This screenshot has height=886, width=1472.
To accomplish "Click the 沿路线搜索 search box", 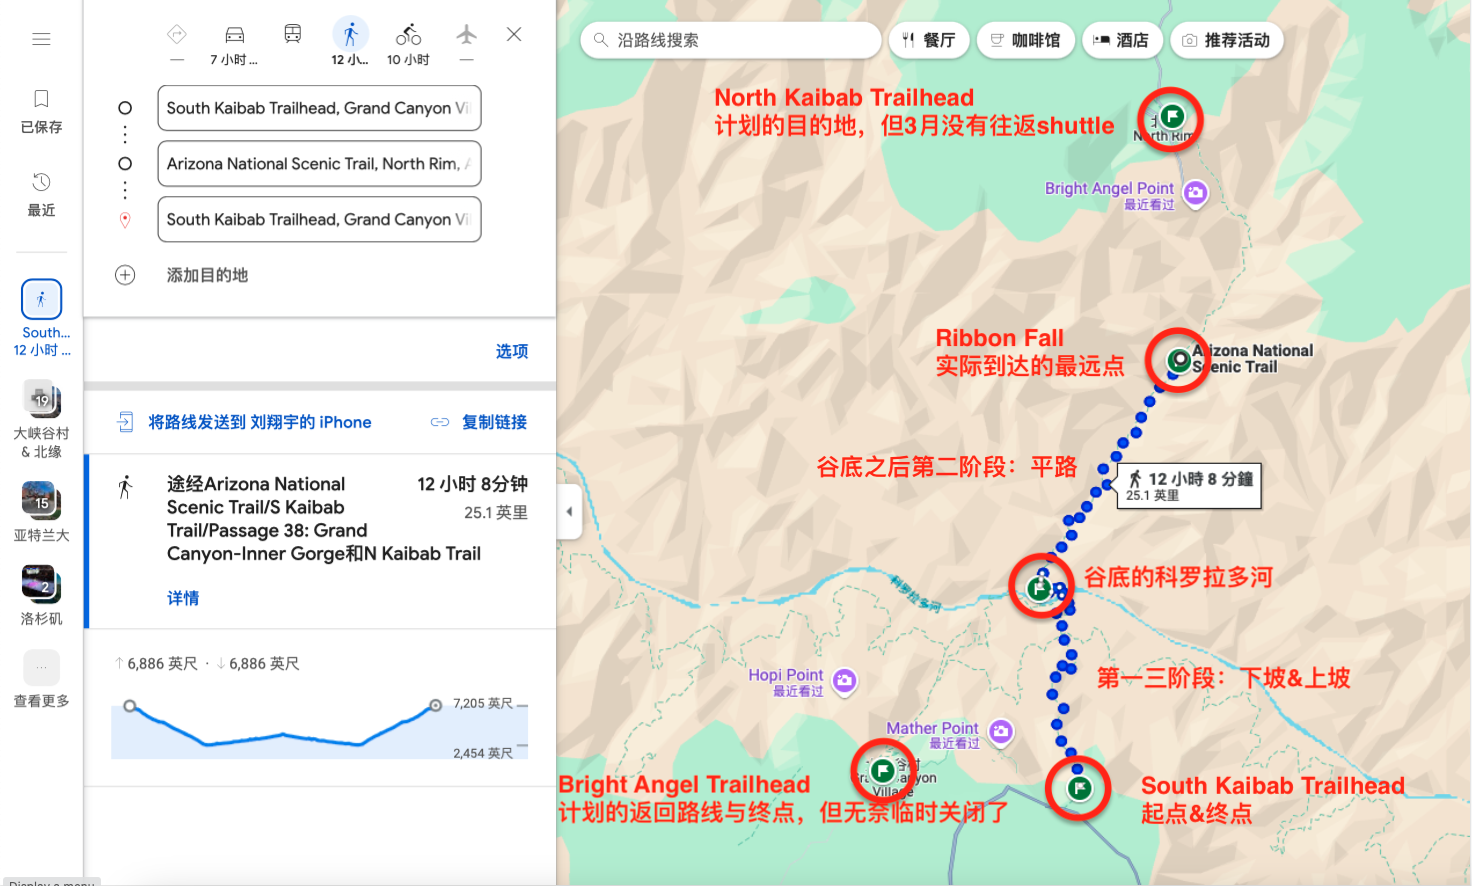I will point(730,40).
